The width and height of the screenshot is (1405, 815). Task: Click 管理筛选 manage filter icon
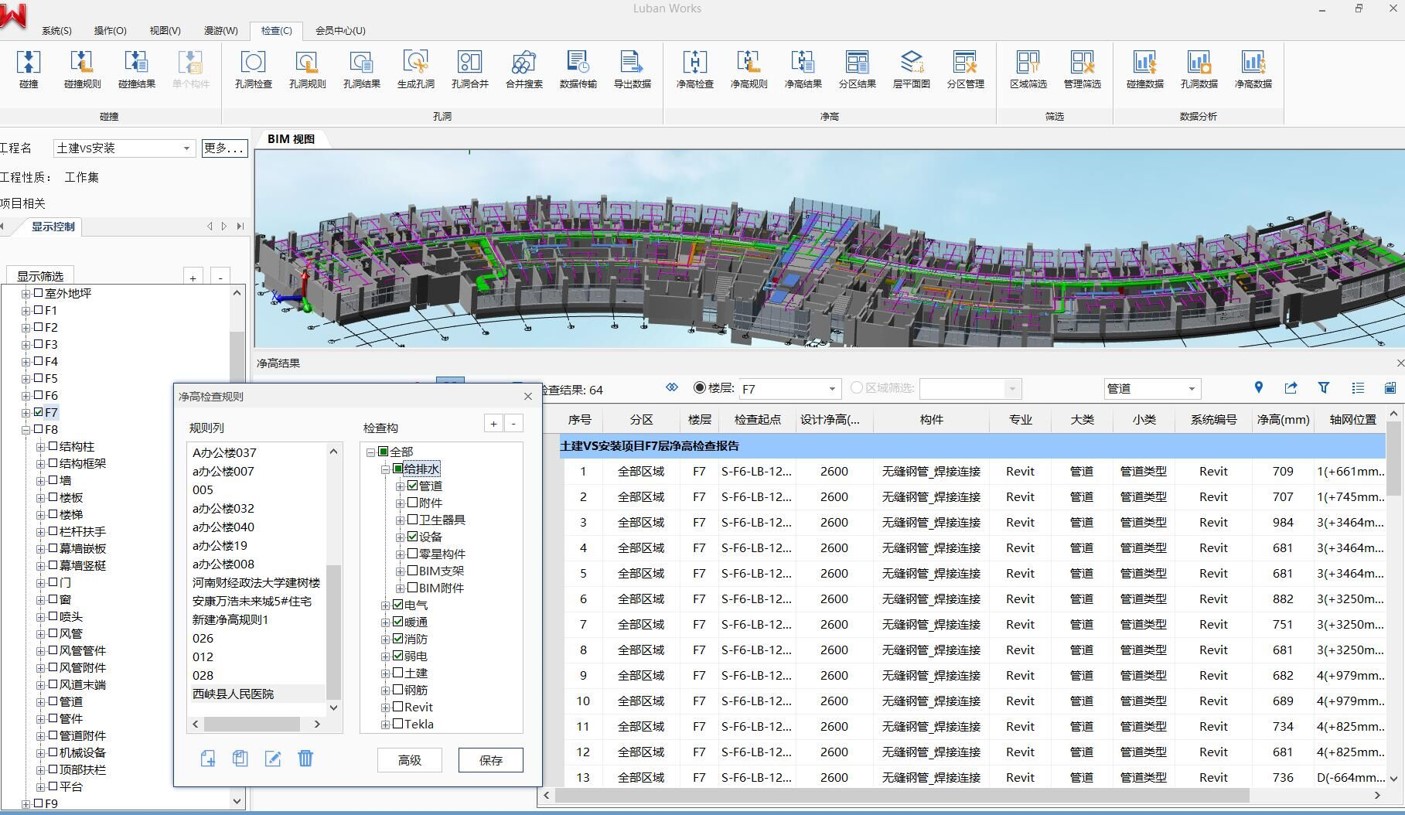1081,69
